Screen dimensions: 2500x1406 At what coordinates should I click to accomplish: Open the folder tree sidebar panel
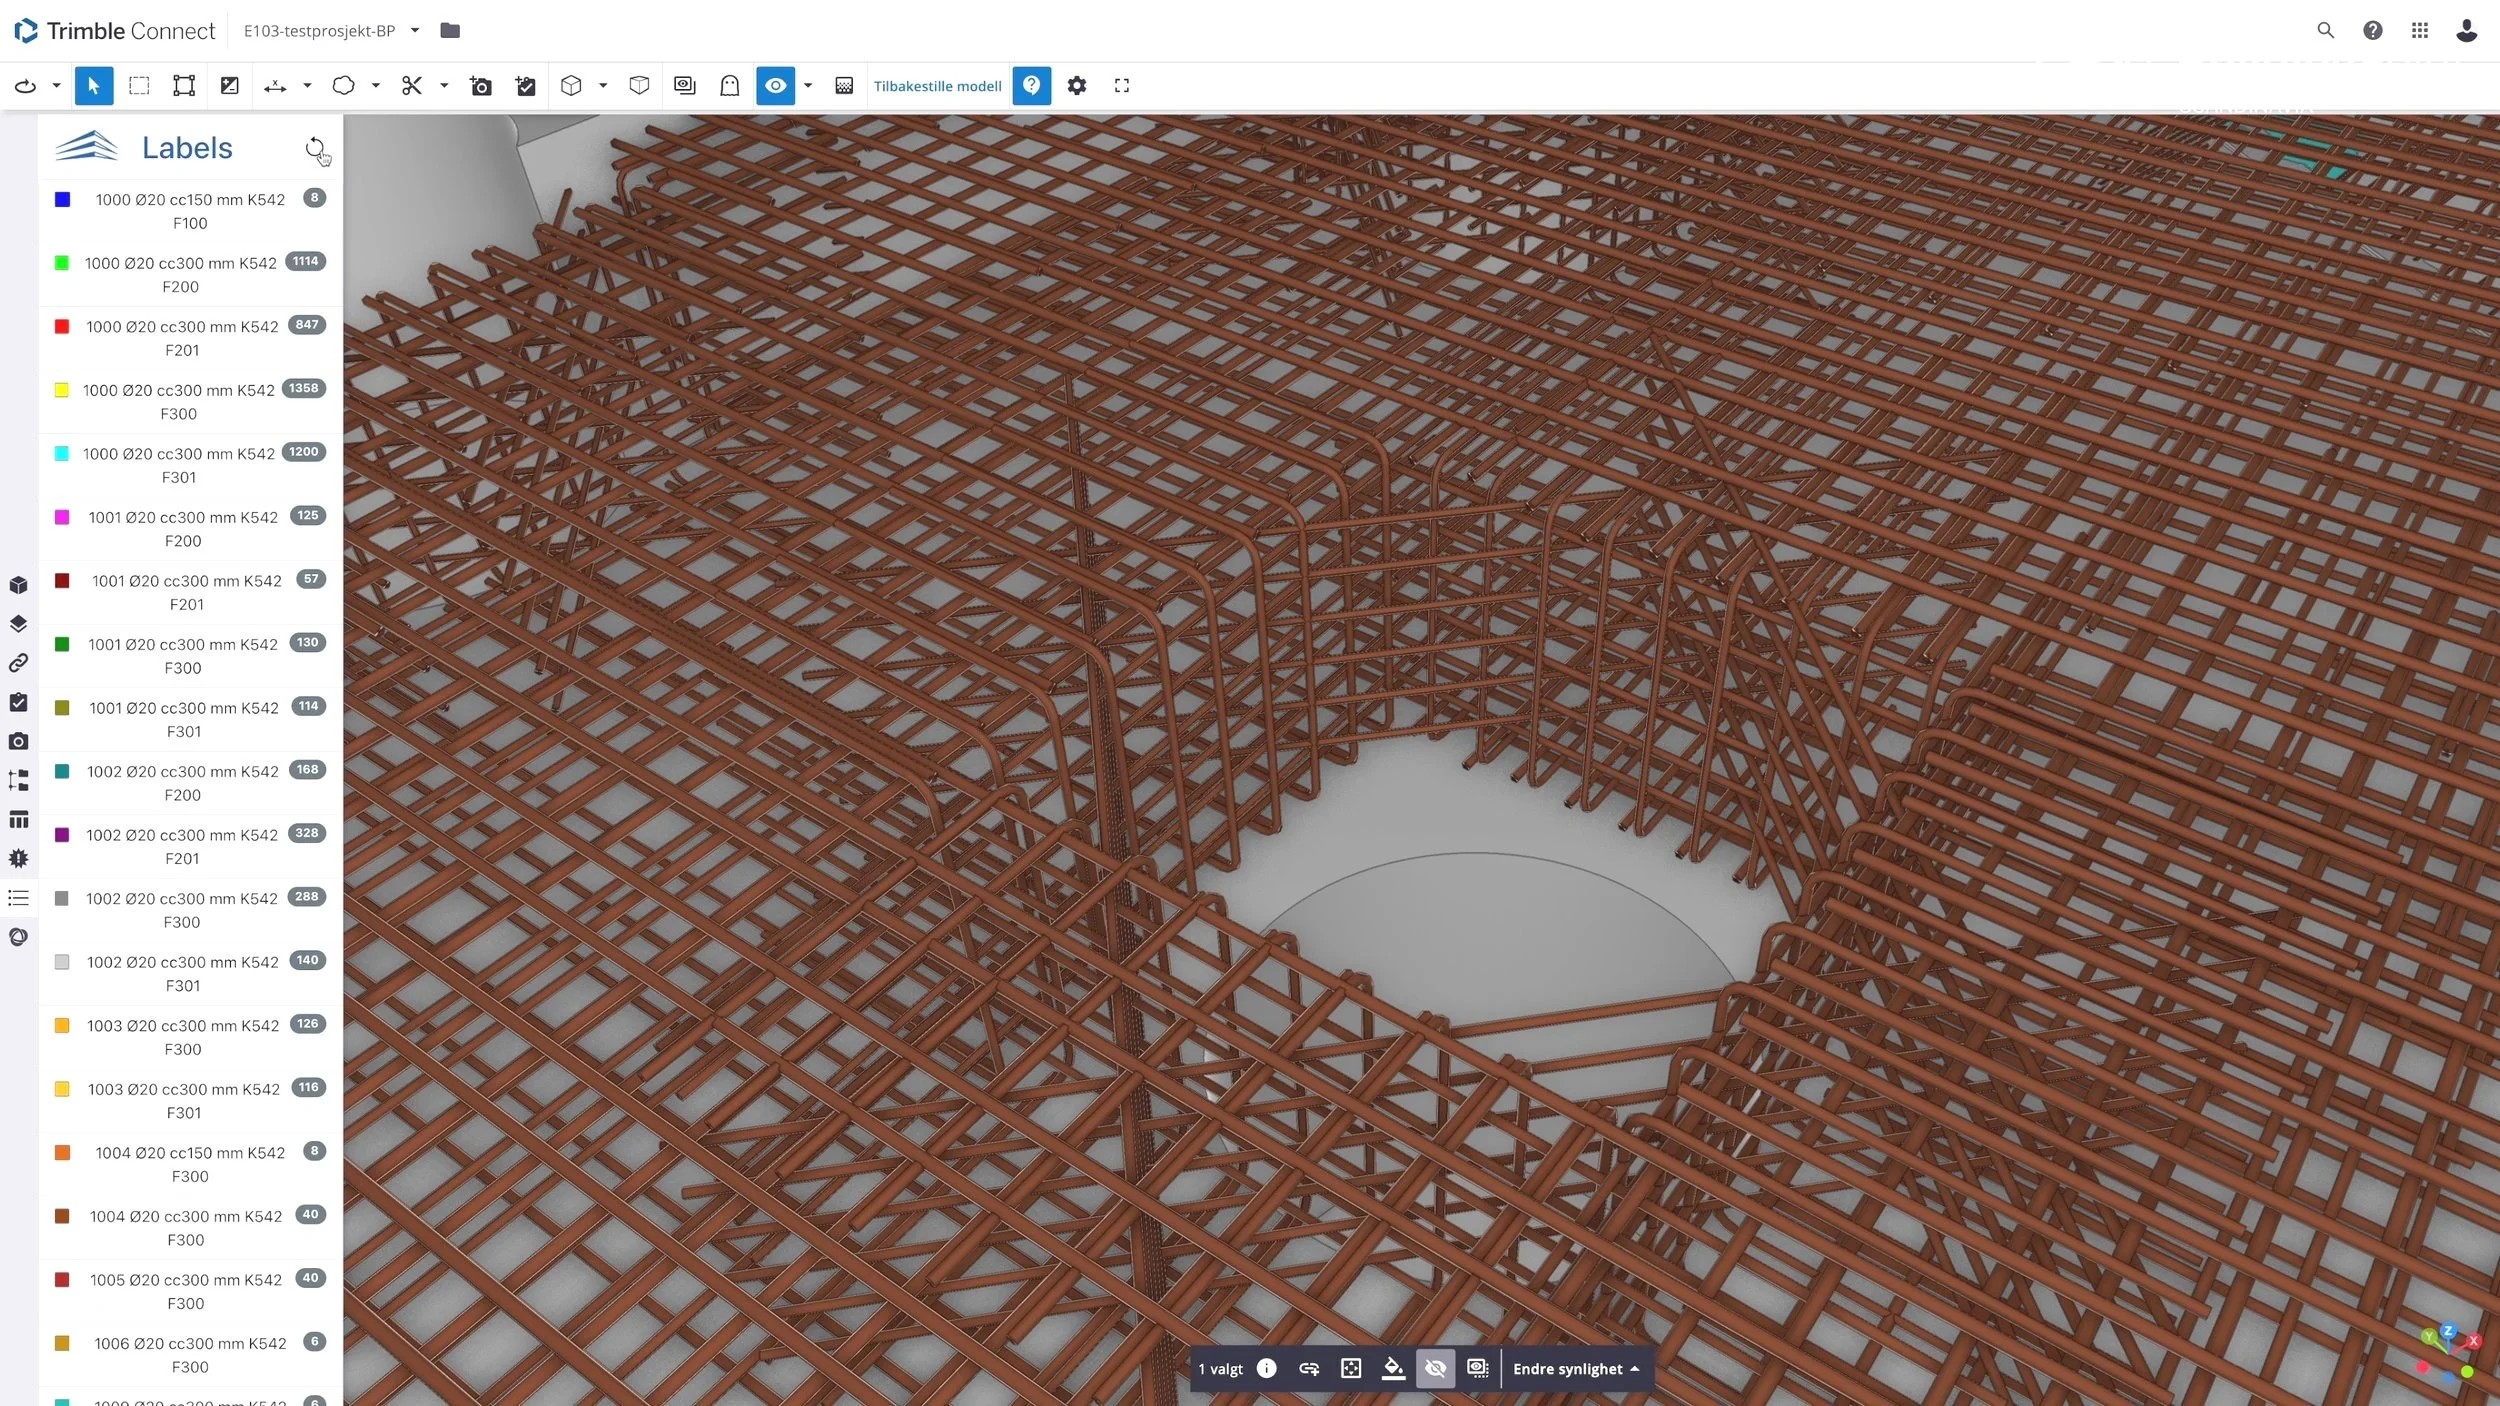[x=18, y=780]
